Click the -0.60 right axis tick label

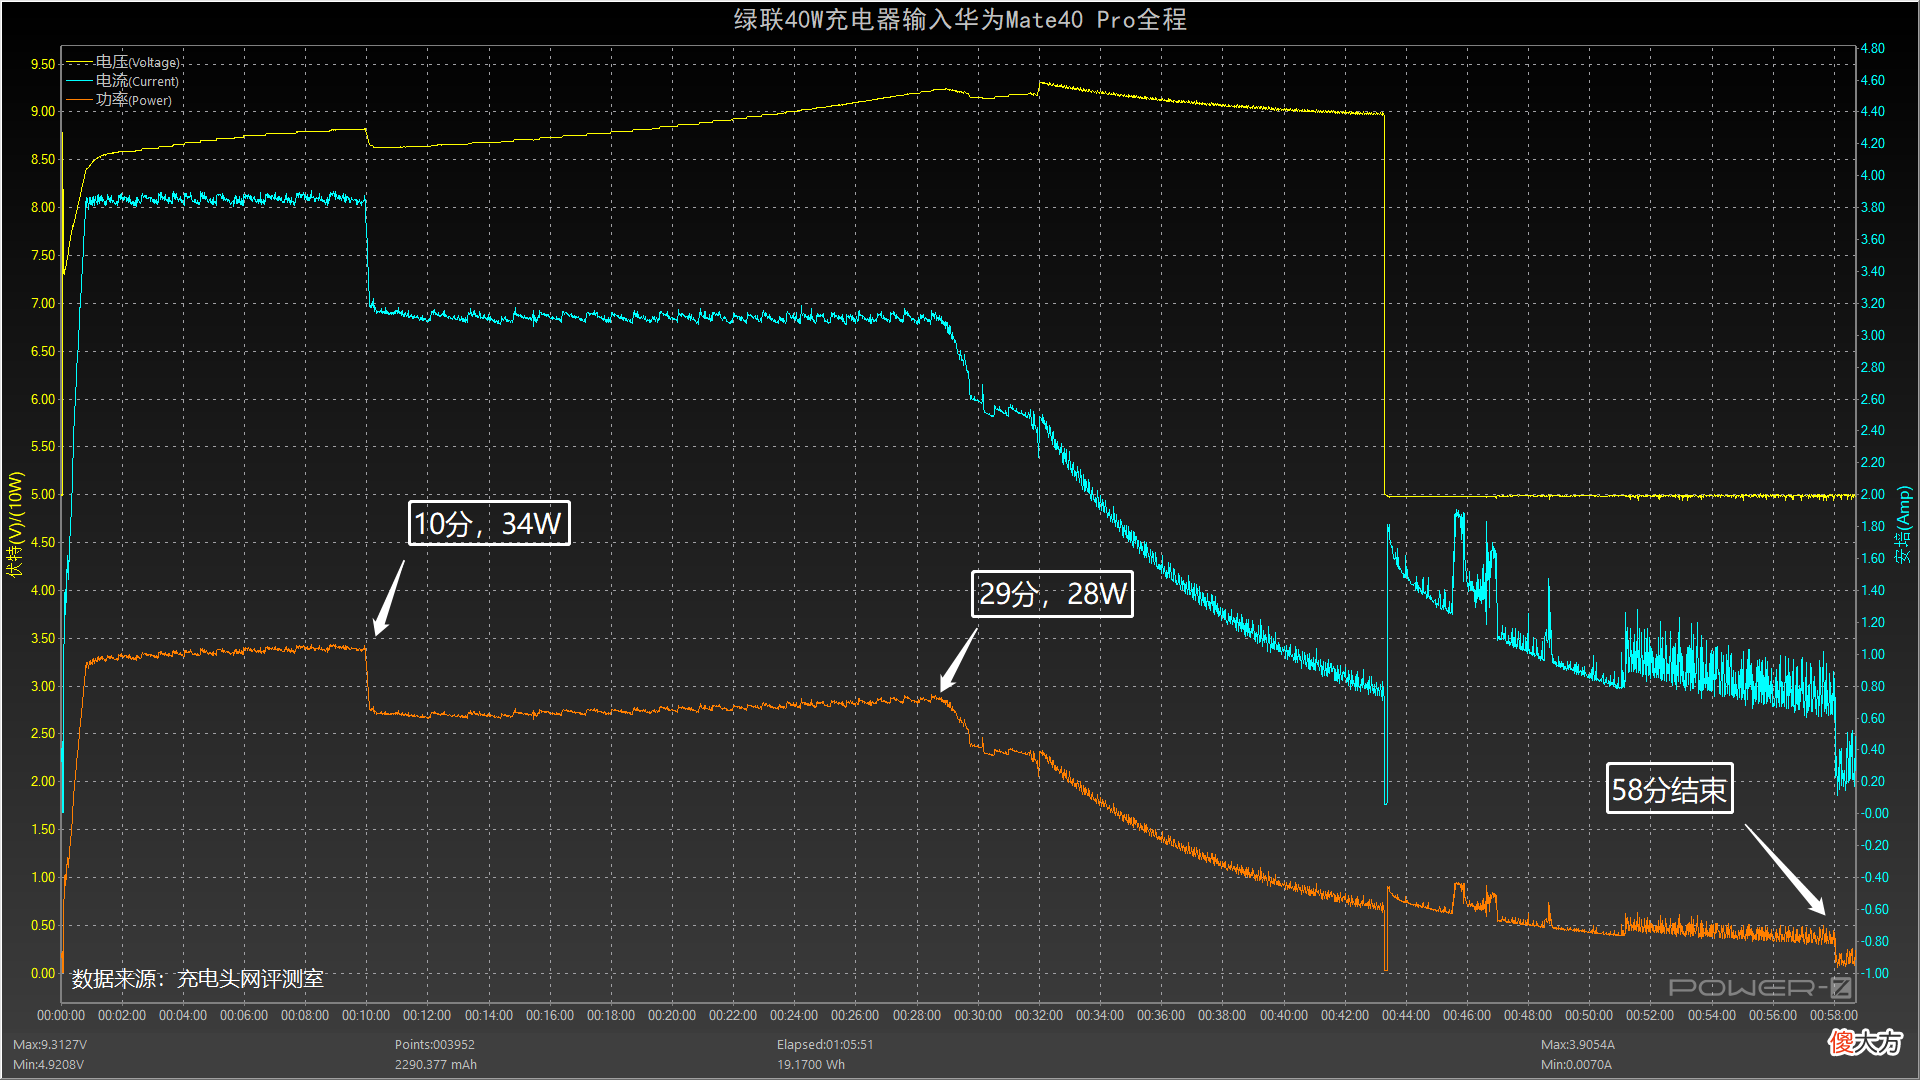click(1874, 910)
